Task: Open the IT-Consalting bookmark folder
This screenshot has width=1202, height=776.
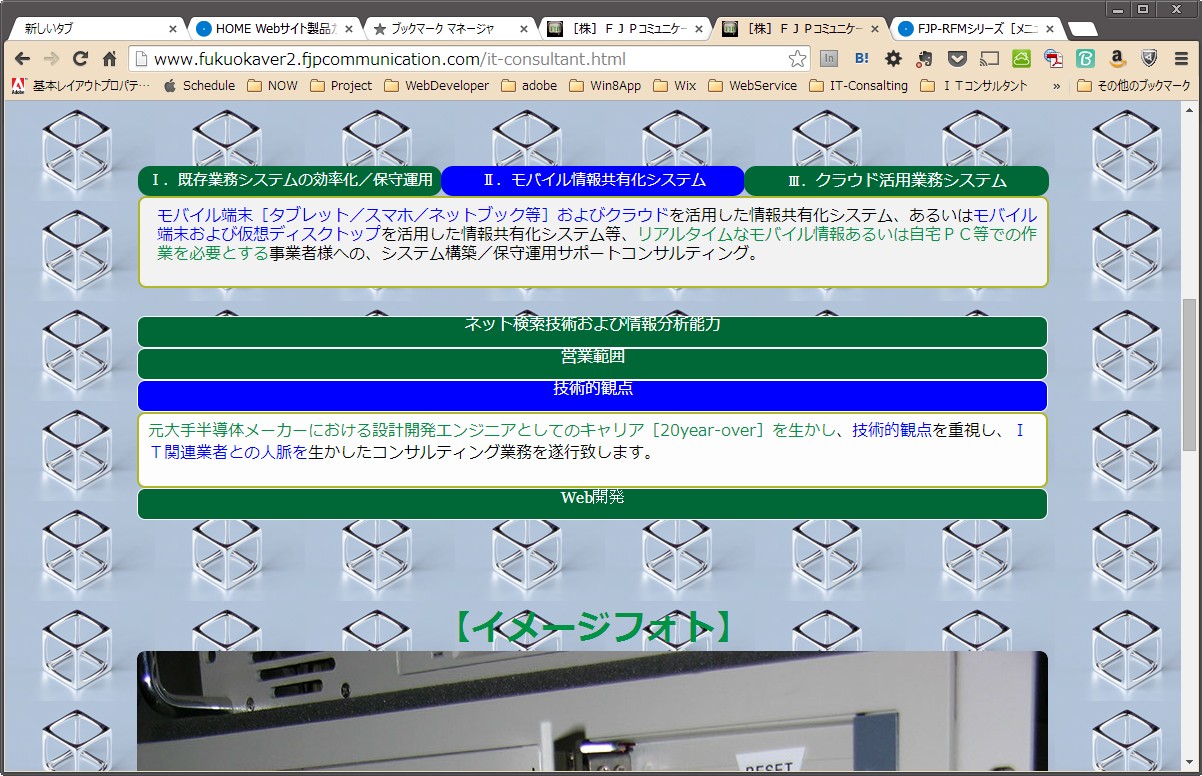Action: (858, 86)
